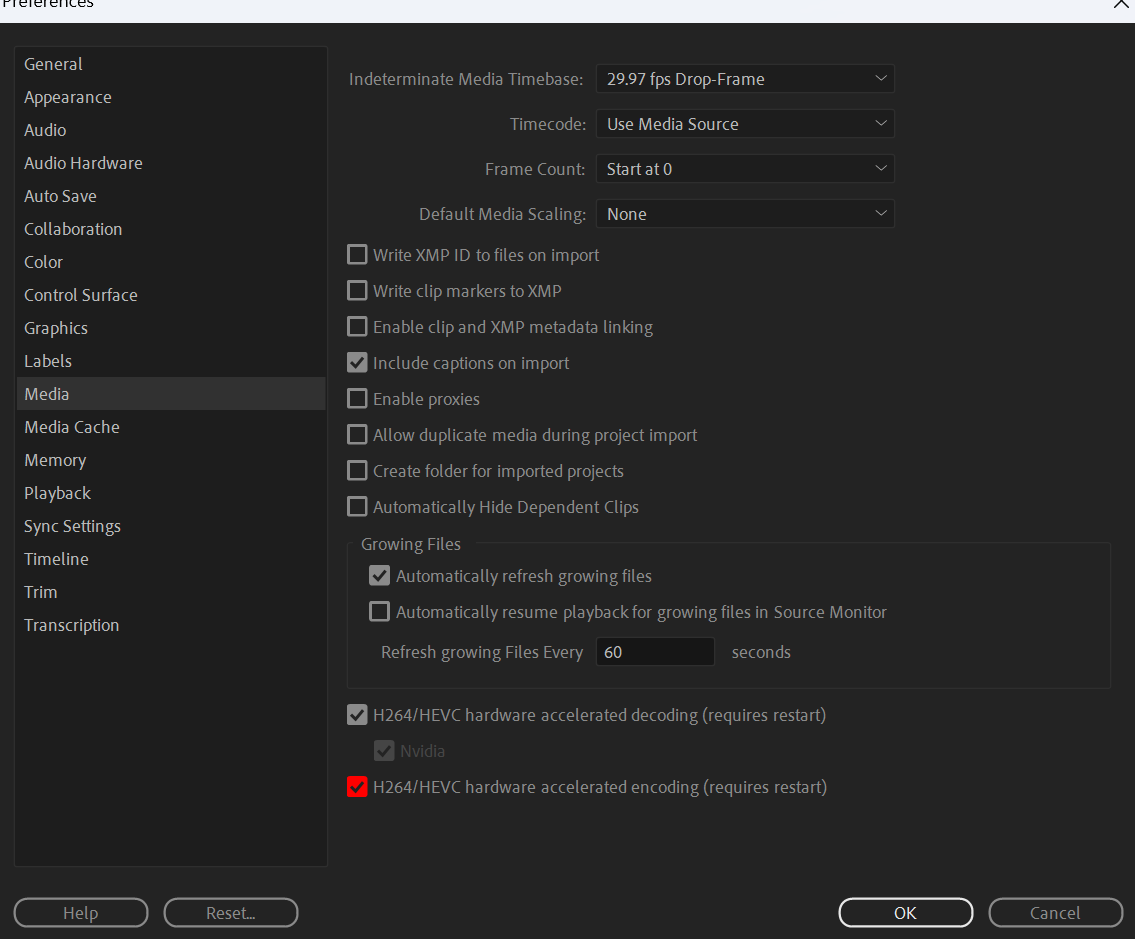1135x939 pixels.
Task: Toggle Write clip markers to XMP
Action: tap(357, 291)
